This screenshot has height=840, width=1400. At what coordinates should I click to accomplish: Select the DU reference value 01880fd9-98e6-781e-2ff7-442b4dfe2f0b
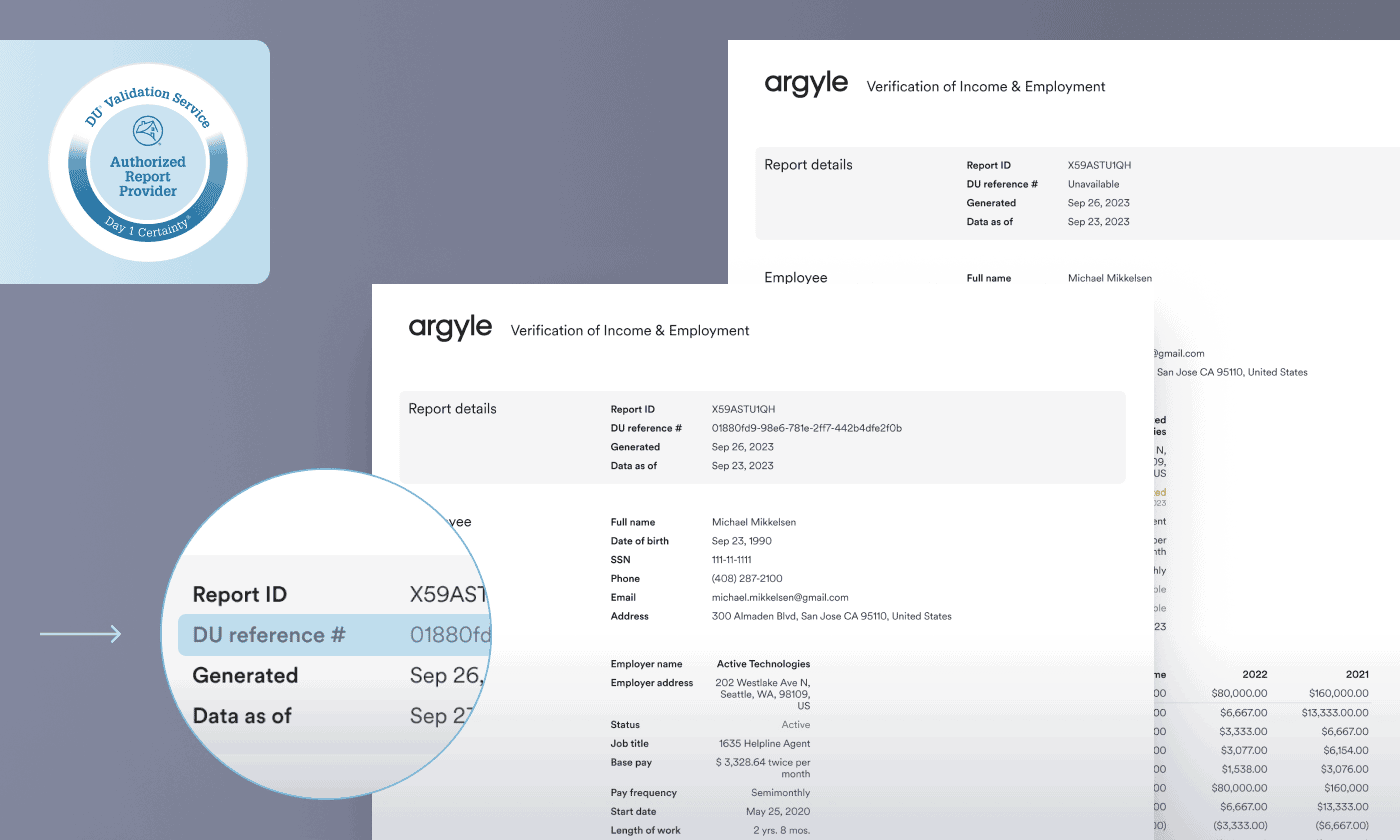pos(807,428)
